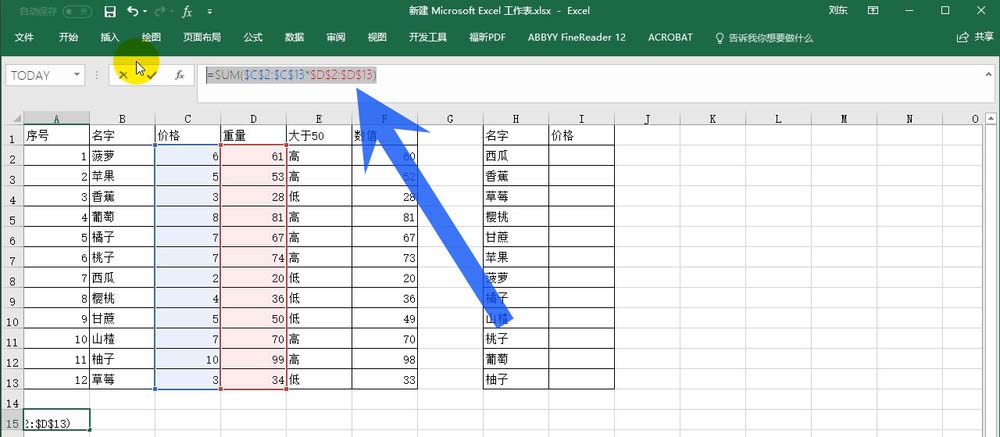Click cell 柚子 in column H
Screen dimensions: 1000x437
click(516, 380)
